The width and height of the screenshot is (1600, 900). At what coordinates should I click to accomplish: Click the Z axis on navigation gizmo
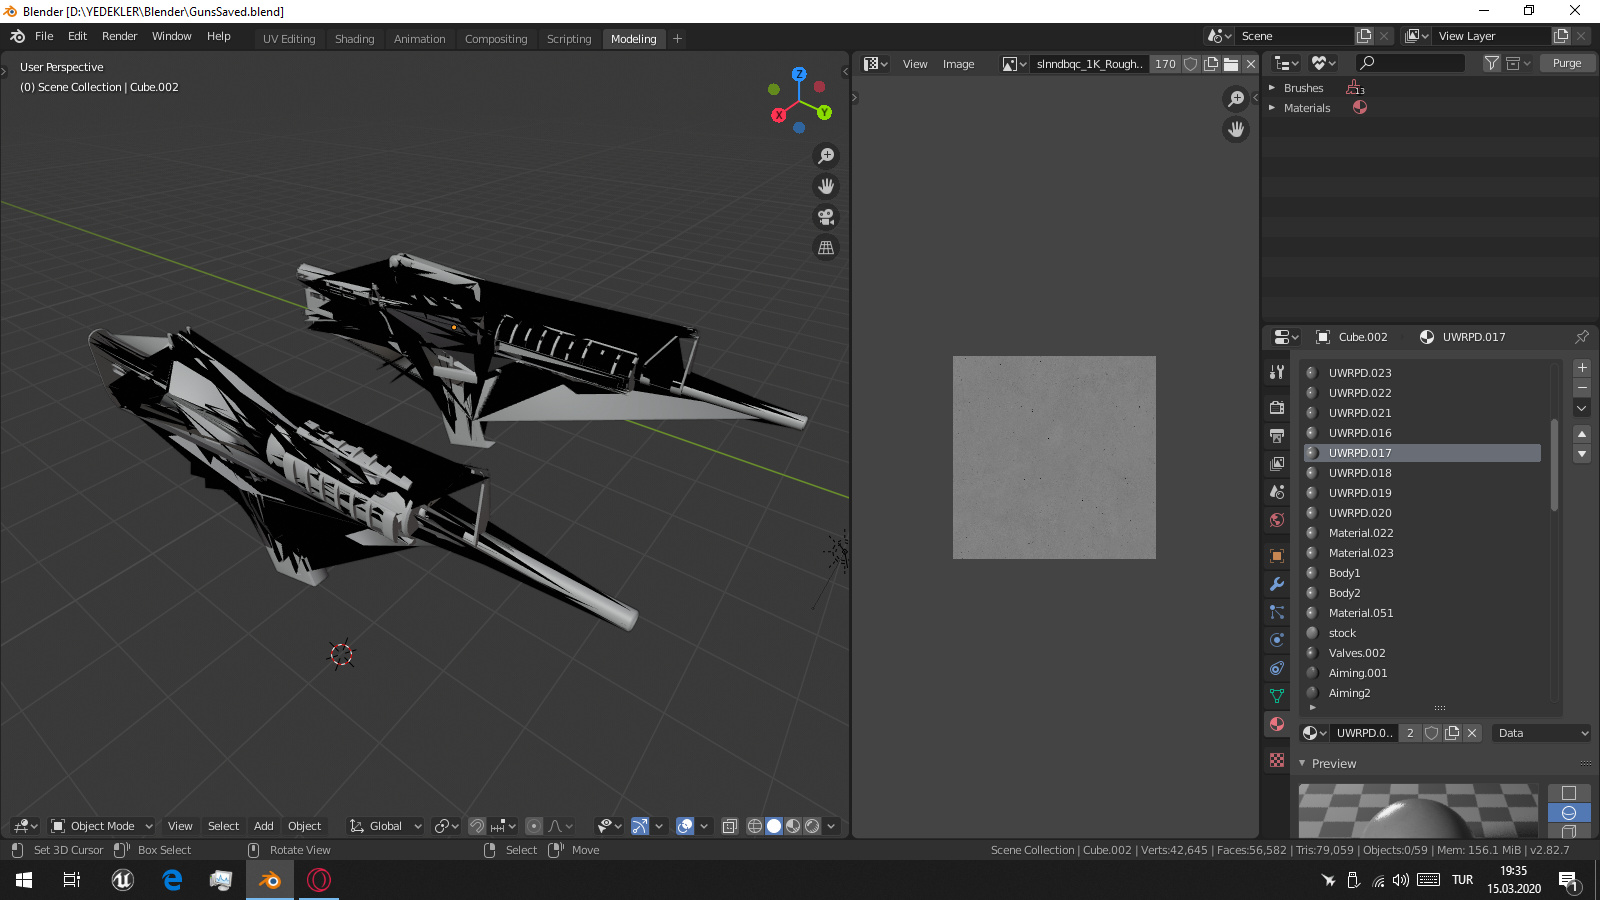pyautogui.click(x=799, y=74)
